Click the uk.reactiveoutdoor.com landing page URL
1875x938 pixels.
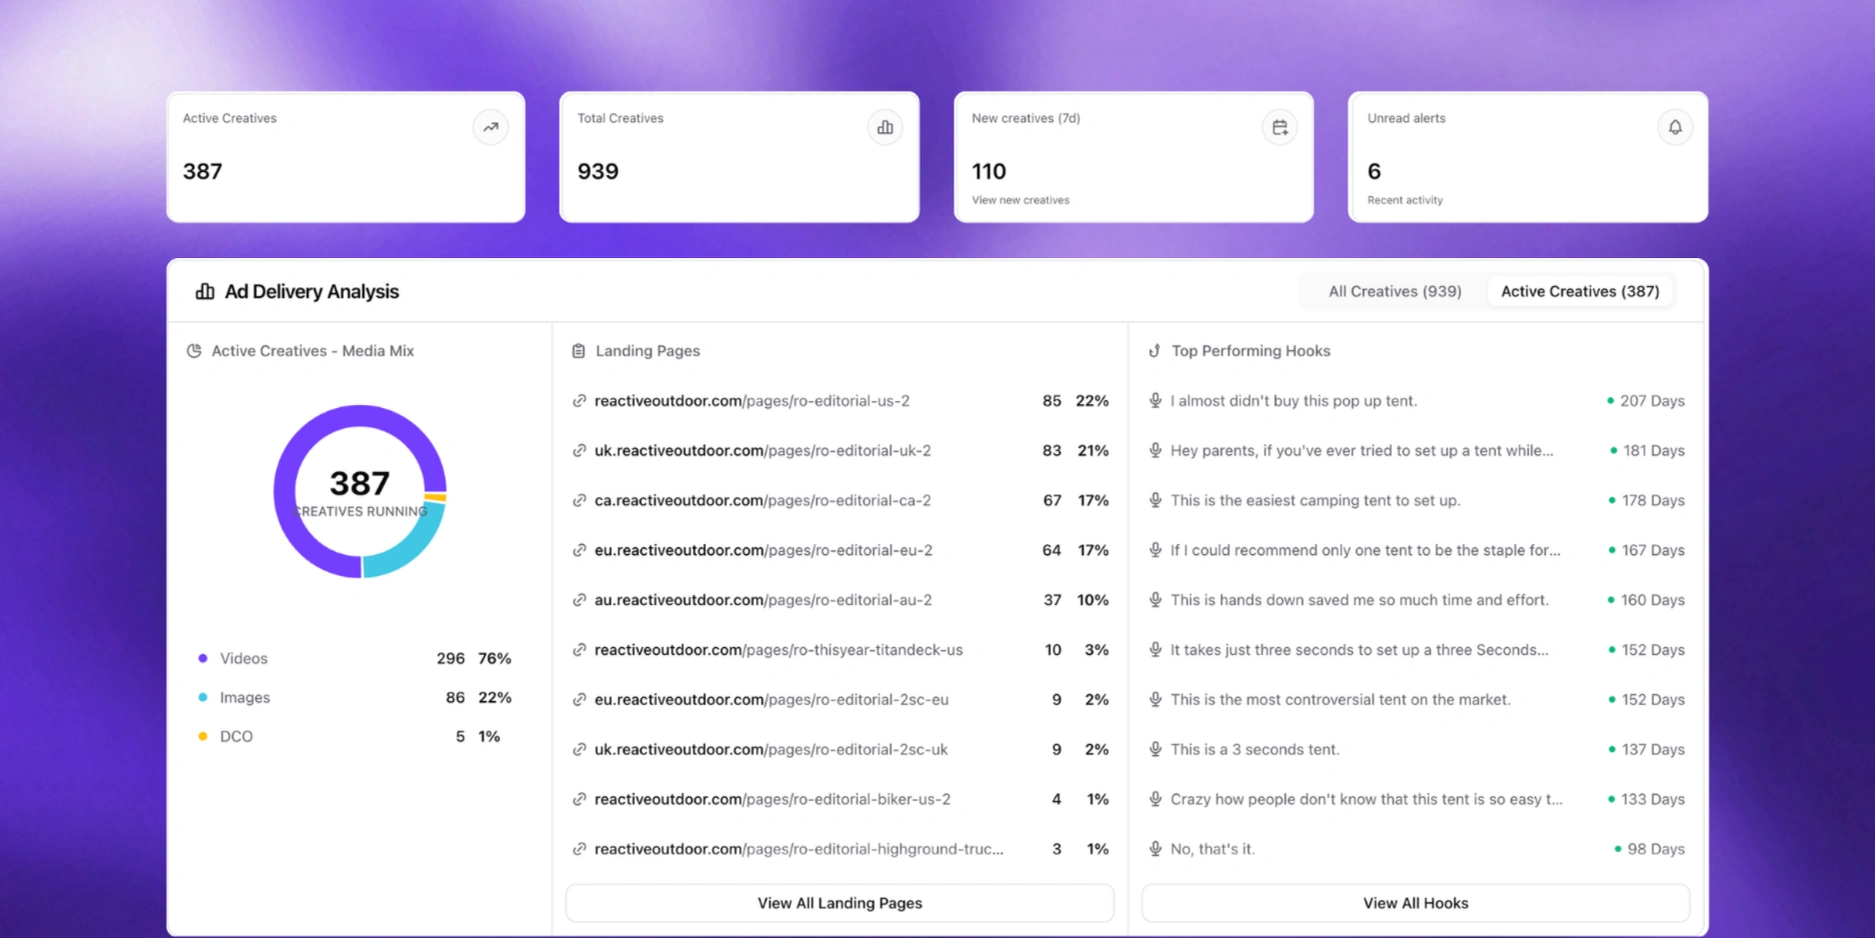click(x=762, y=450)
